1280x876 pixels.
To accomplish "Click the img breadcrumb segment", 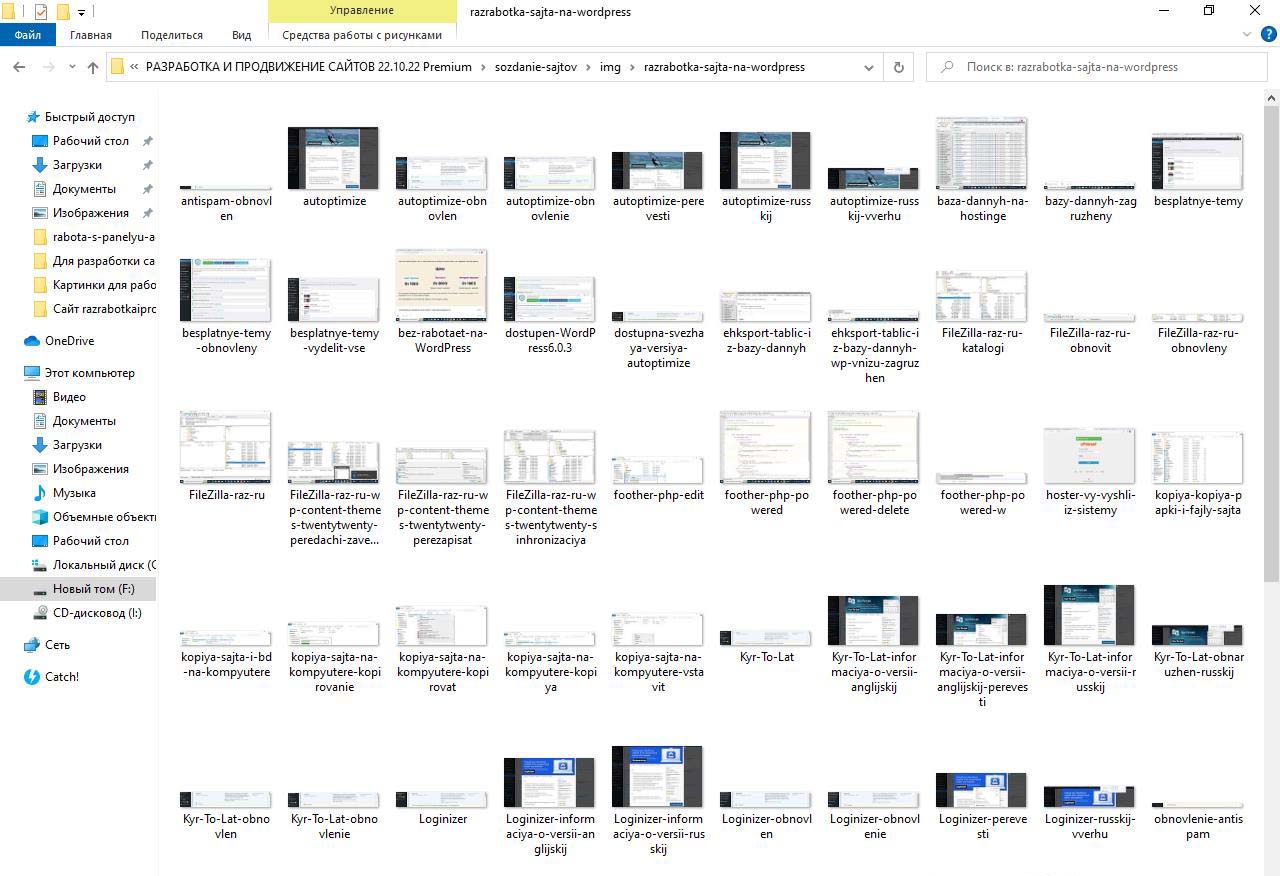I will (x=610, y=67).
